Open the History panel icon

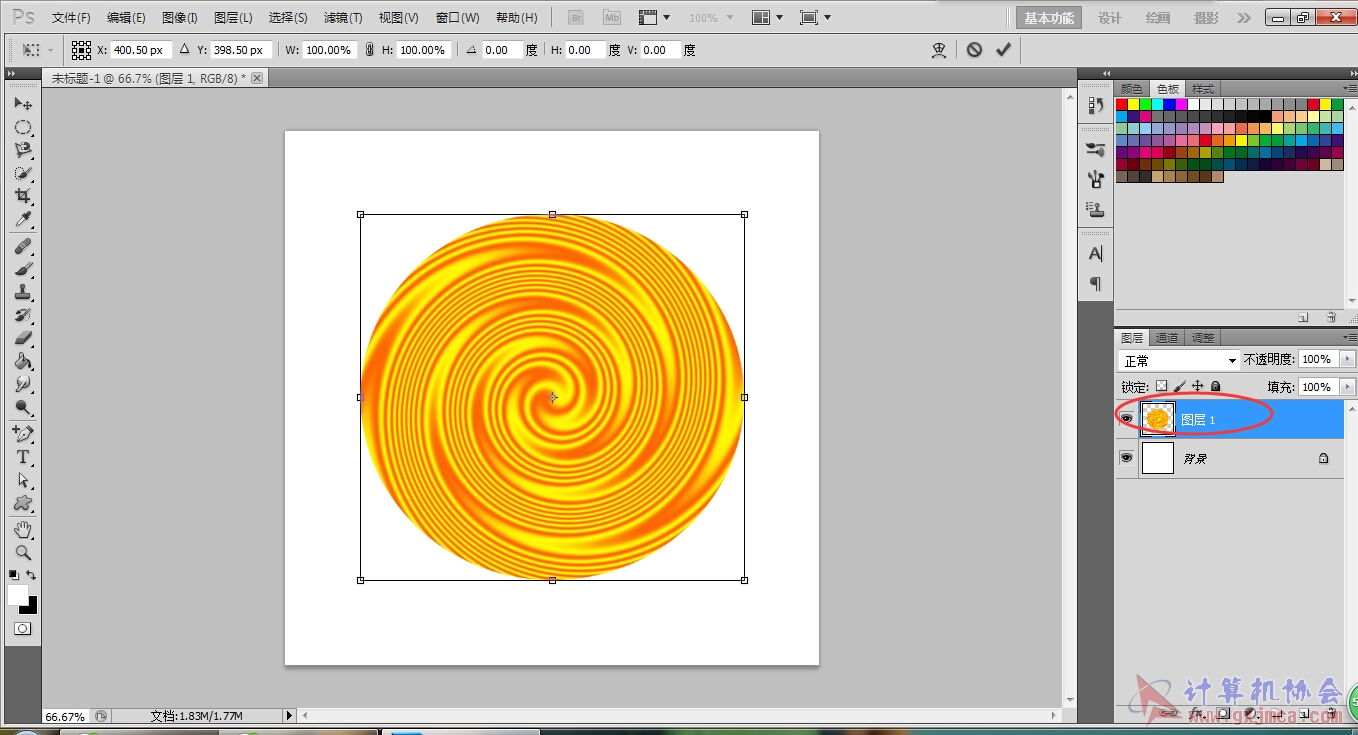point(1096,105)
